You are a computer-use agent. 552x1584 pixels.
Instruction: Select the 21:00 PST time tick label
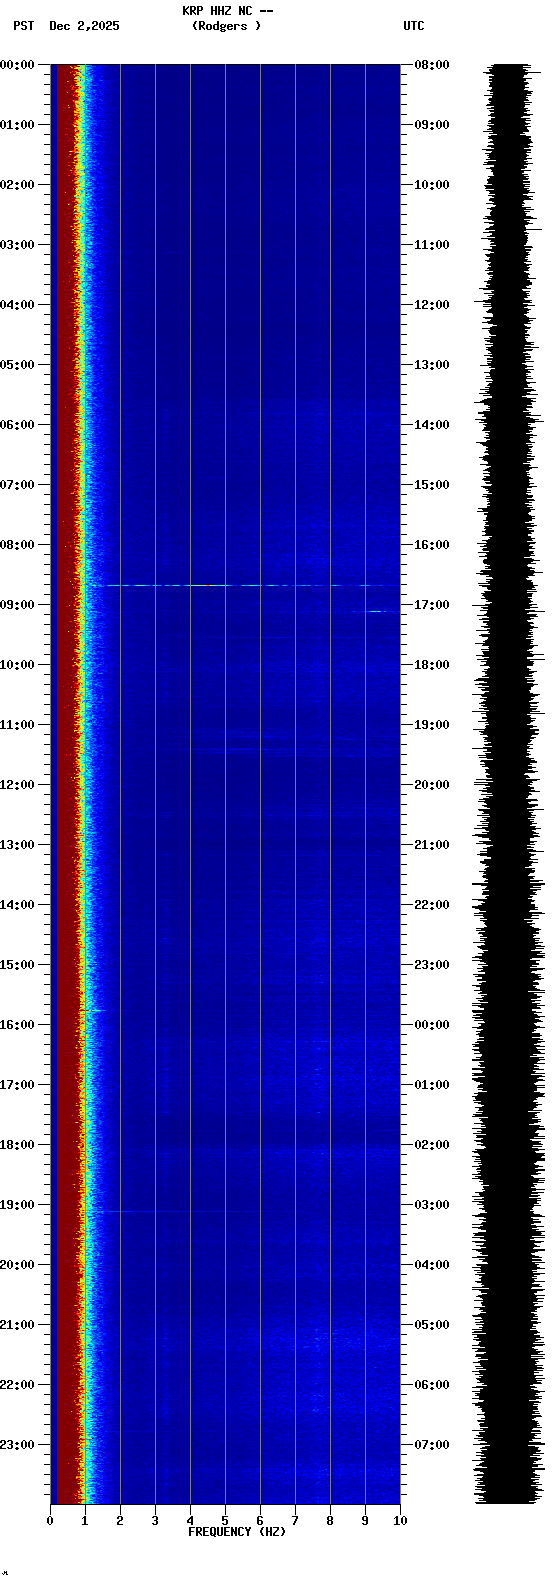click(17, 1325)
